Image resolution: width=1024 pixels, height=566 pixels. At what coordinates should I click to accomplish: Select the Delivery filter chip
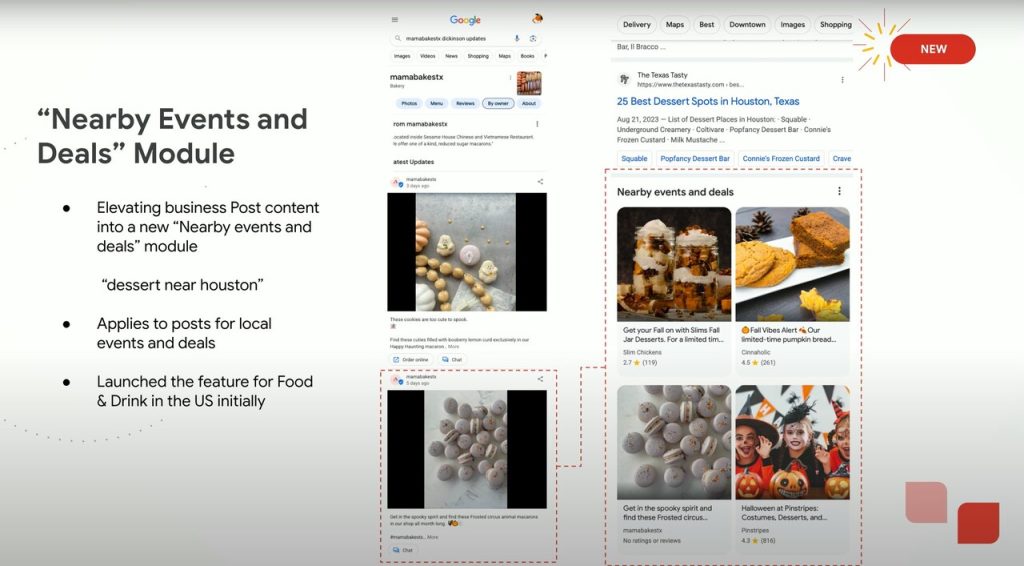637,25
